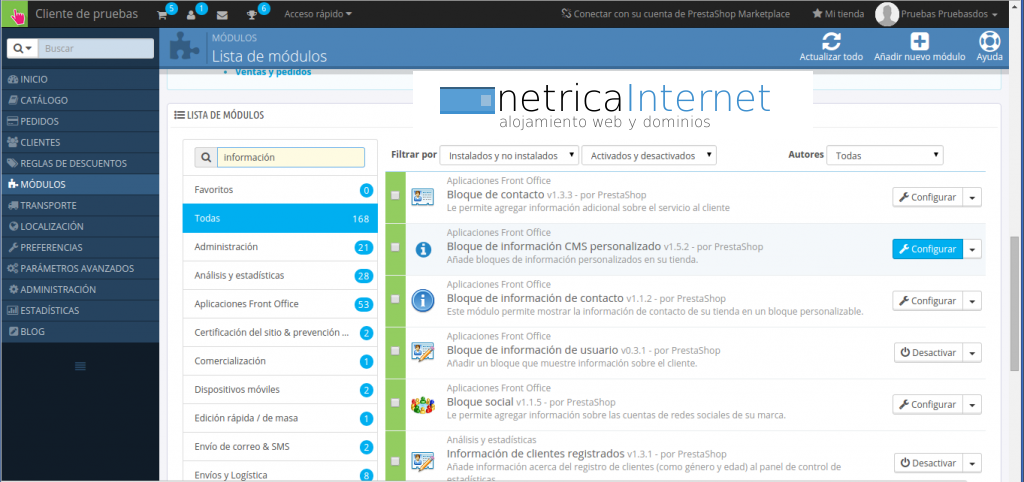Open the messages envelope icon
This screenshot has height=482, width=1024.
pyautogui.click(x=222, y=15)
